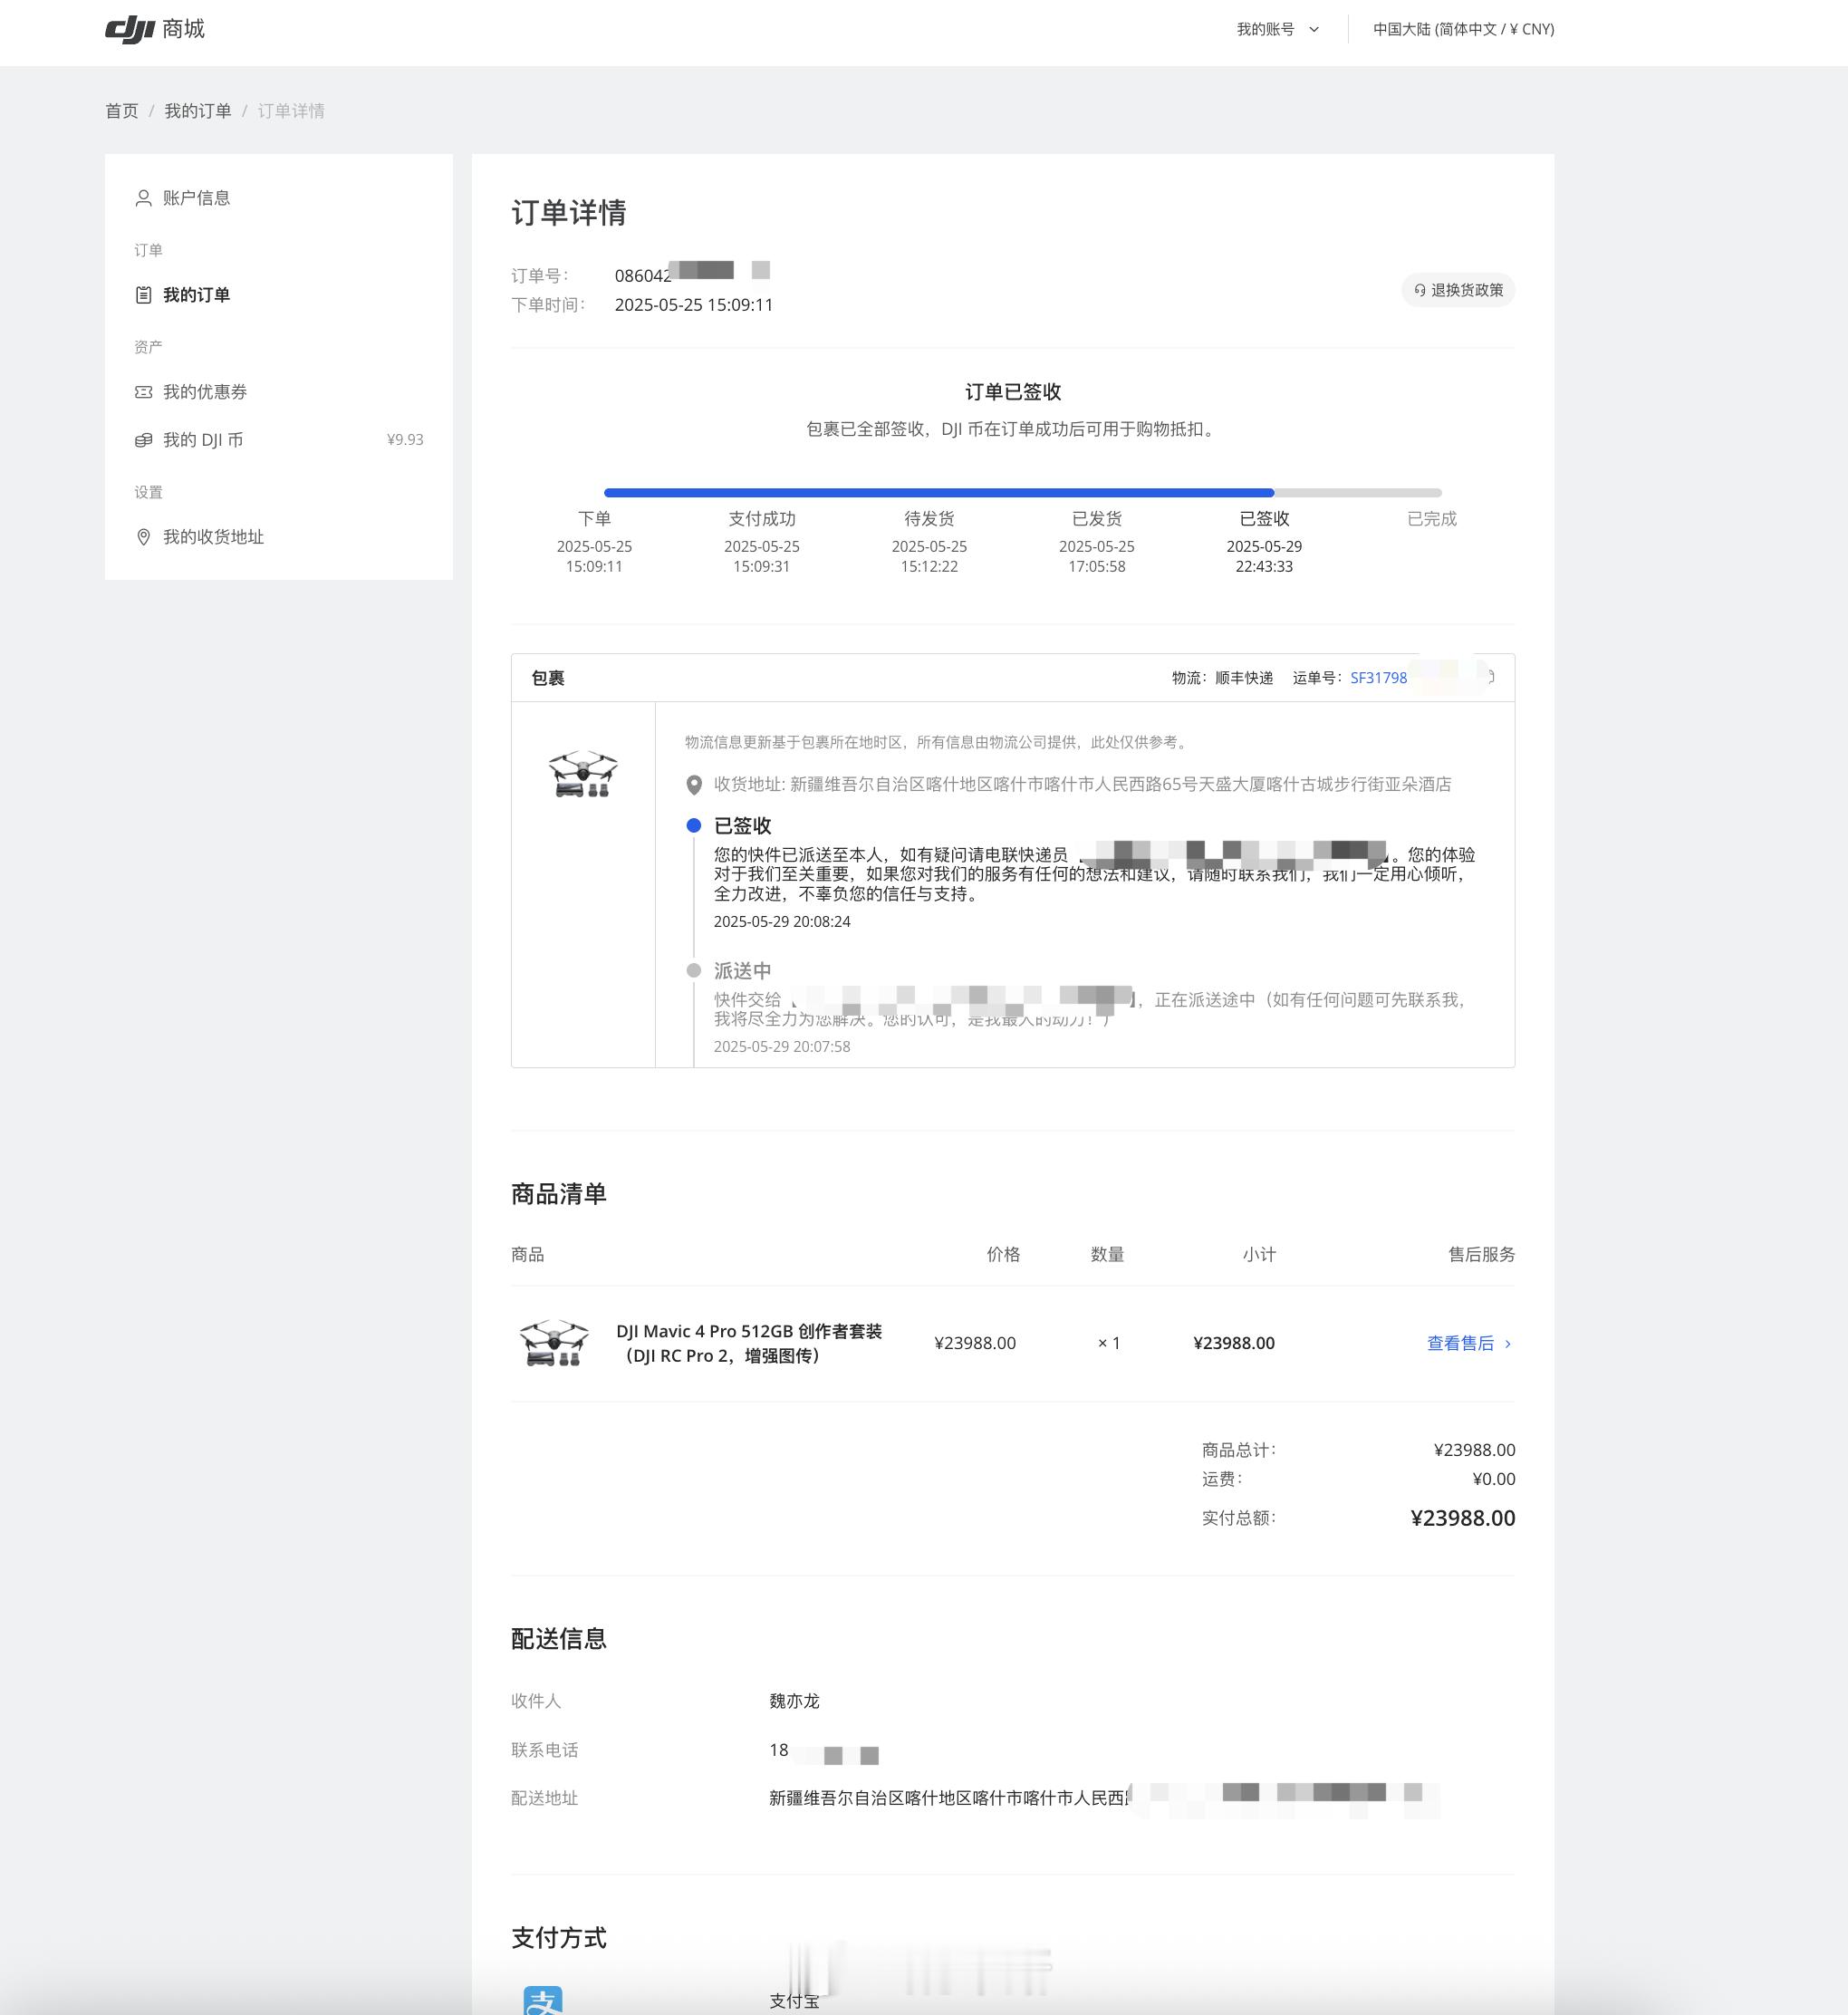Go to 我的订单 in the breadcrumb
The height and width of the screenshot is (2015, 1848).
(x=198, y=111)
